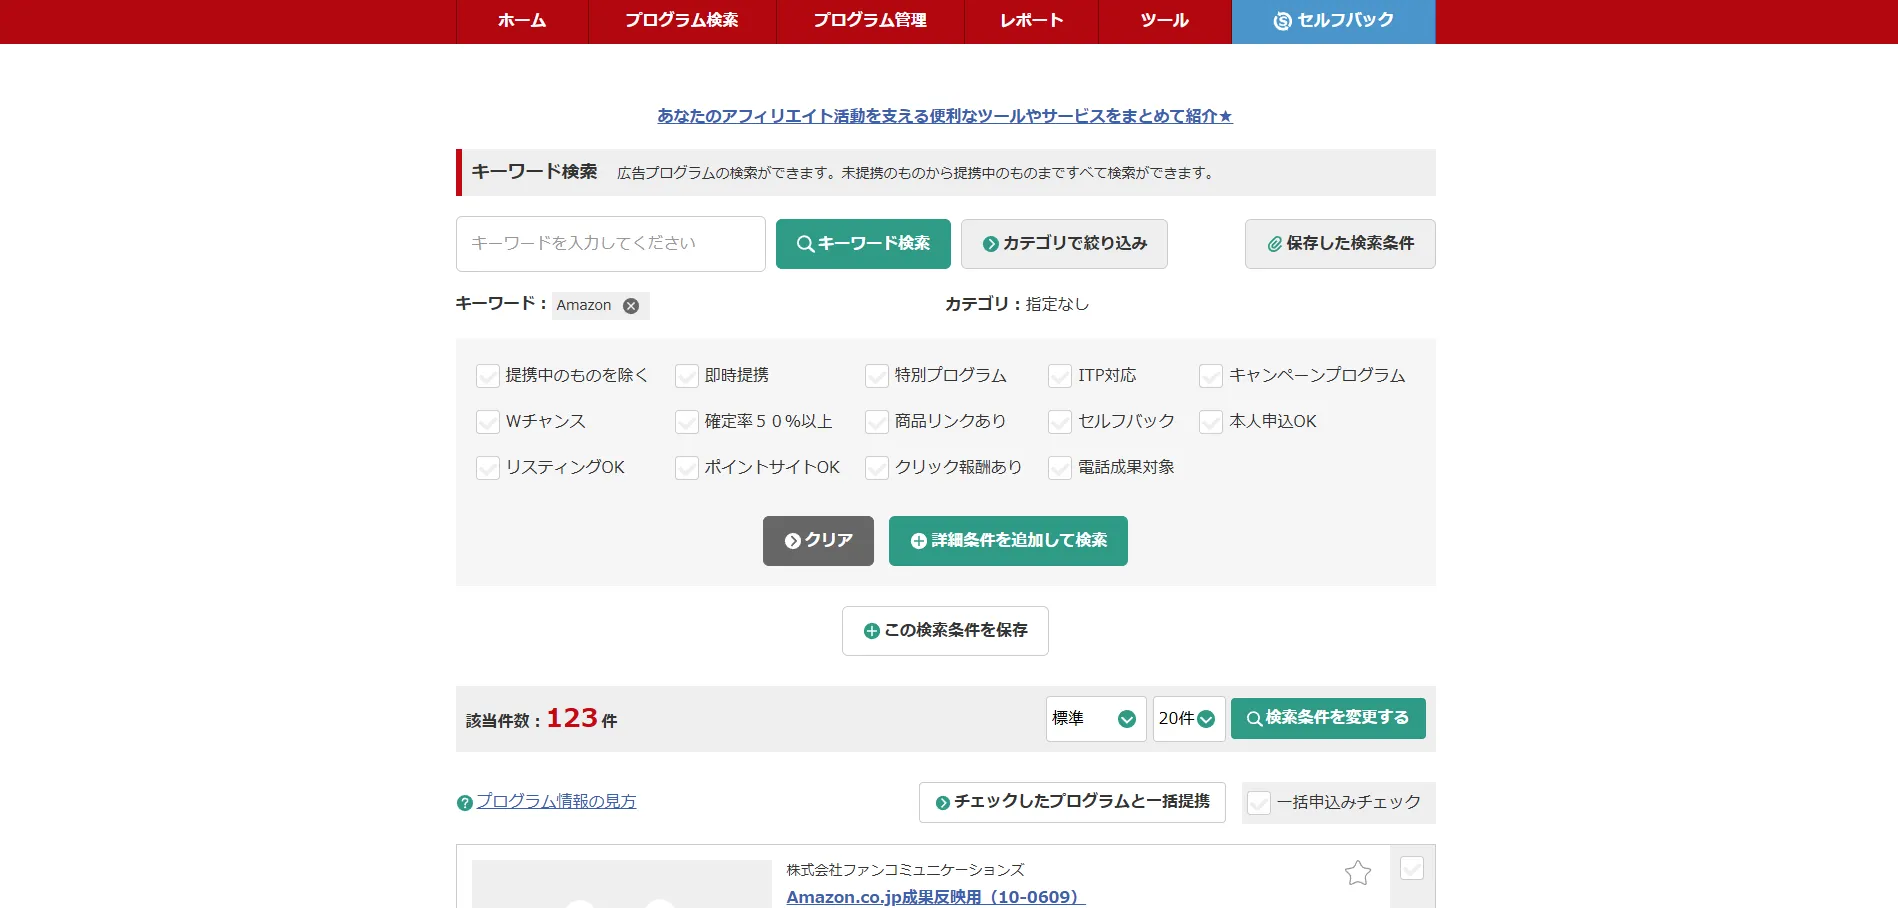Open the 標準 sort dropdown
Screen dimensions: 1898x908
(1096, 719)
